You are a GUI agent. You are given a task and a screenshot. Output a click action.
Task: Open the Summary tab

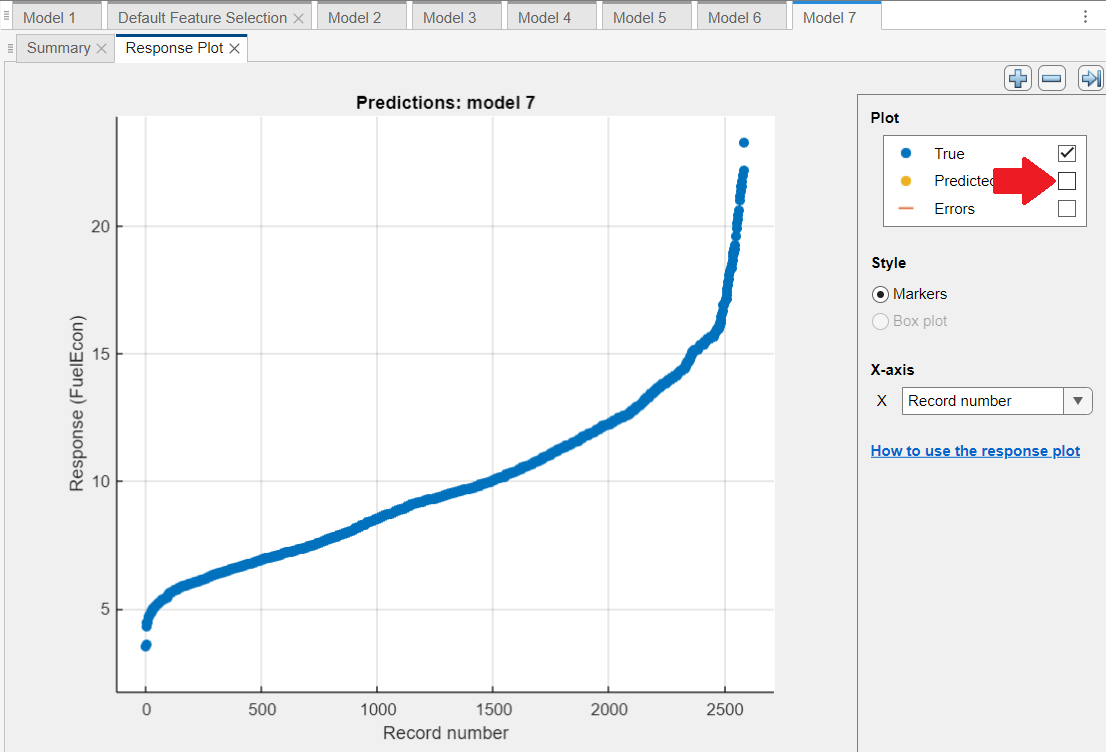coord(58,48)
